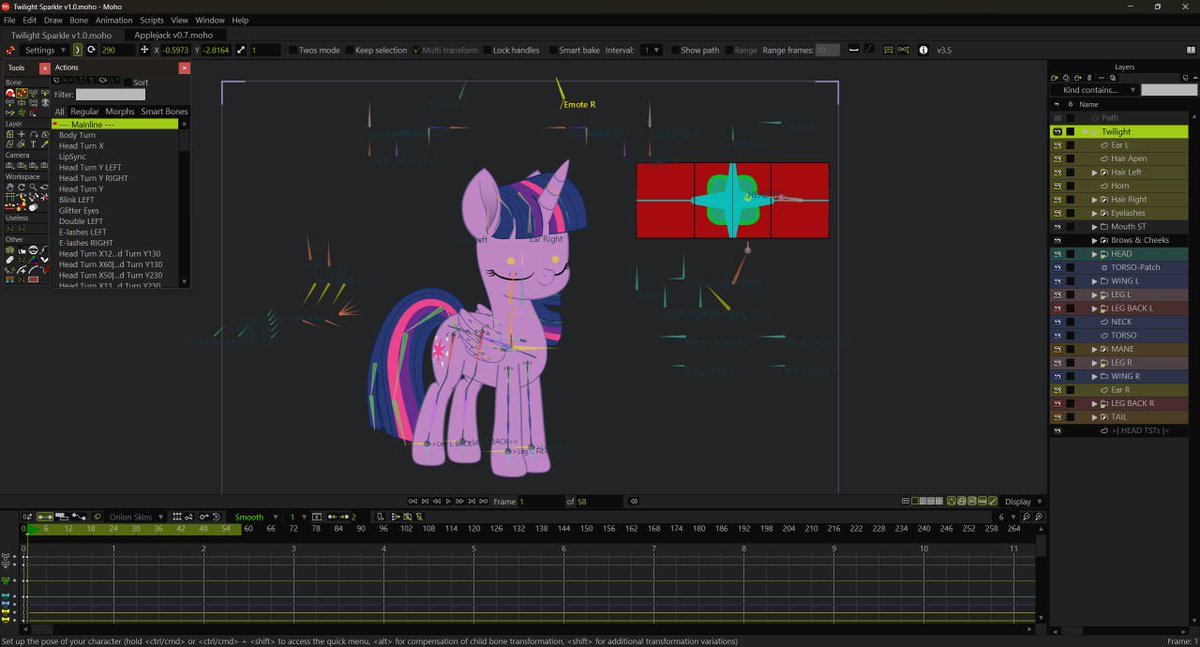Click the info icon beside v3.5
The height and width of the screenshot is (647, 1200).
click(x=923, y=50)
